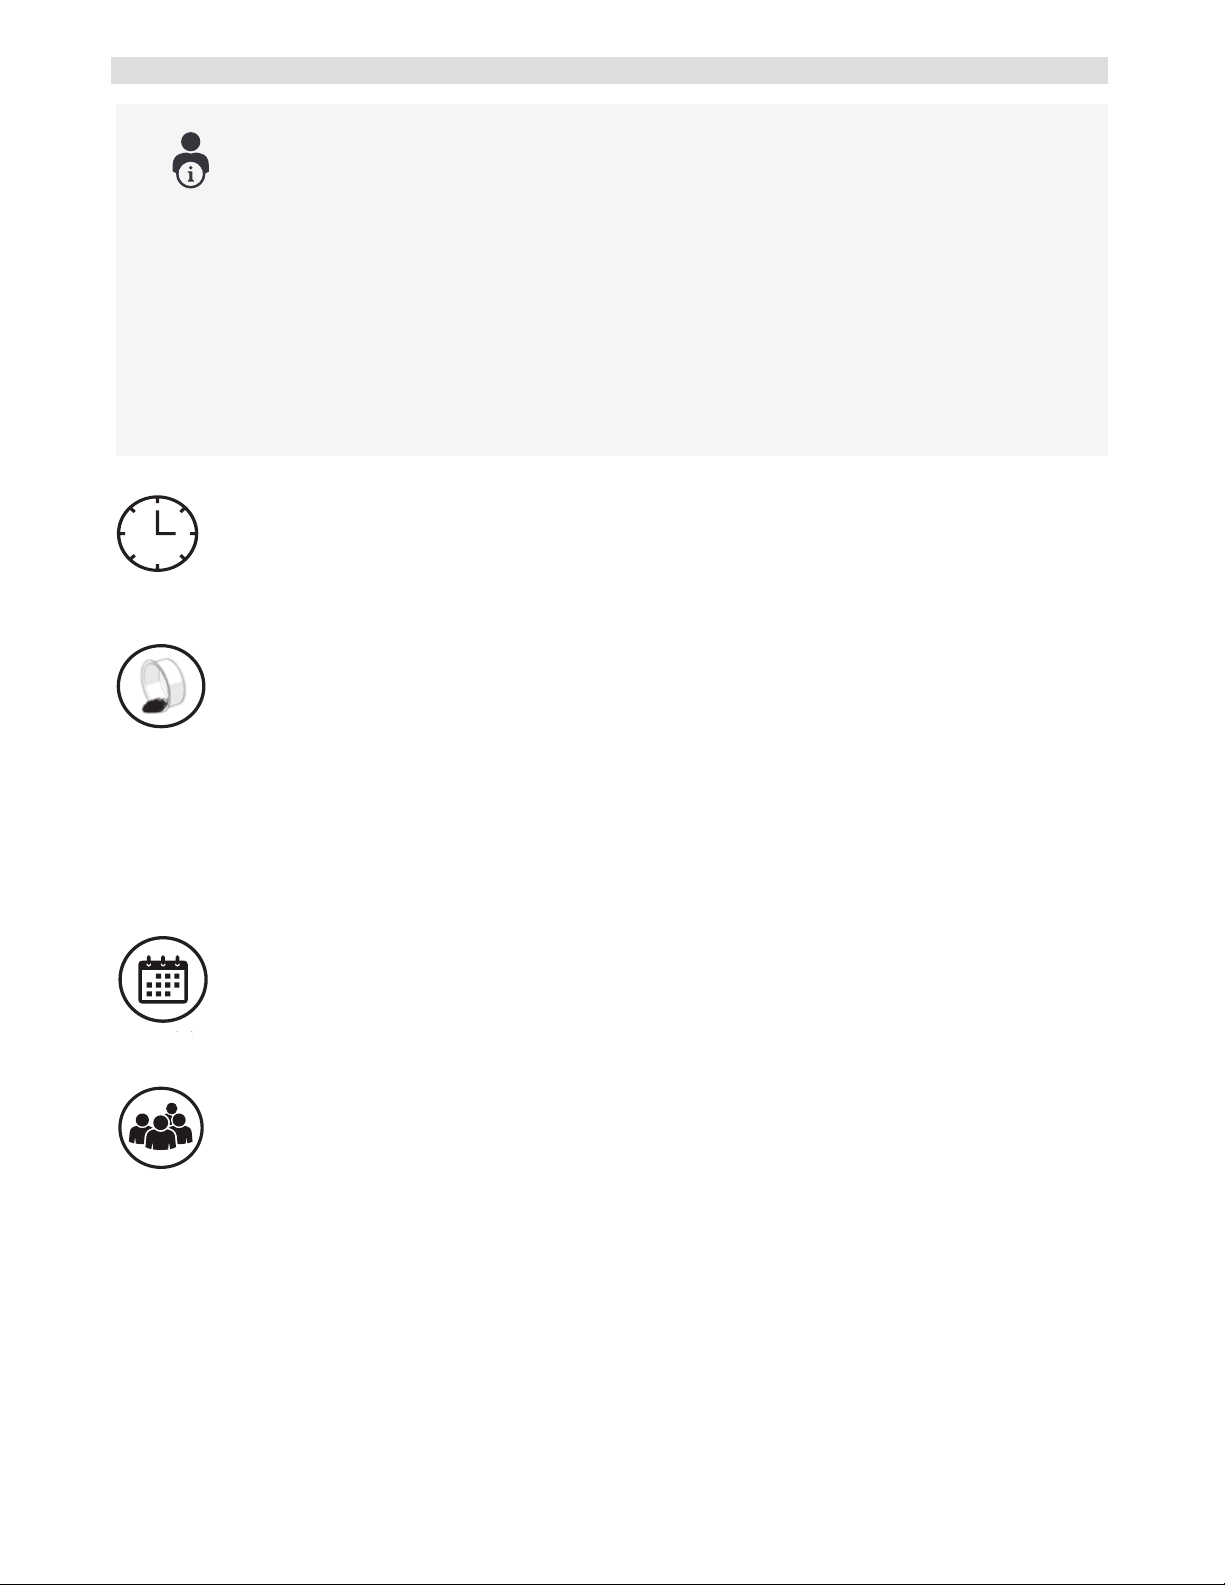The height and width of the screenshot is (1585, 1225).
Task: Open the calendar icon
Action: (x=163, y=979)
